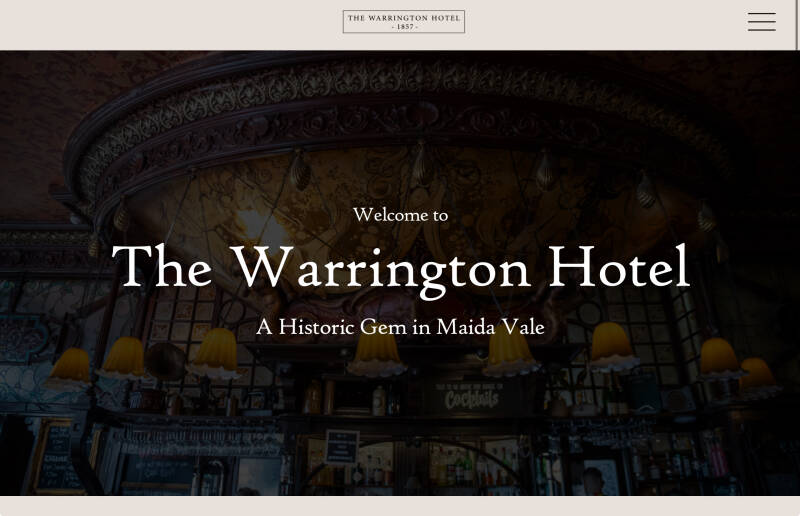Click the 1857 text in logo

click(405, 27)
